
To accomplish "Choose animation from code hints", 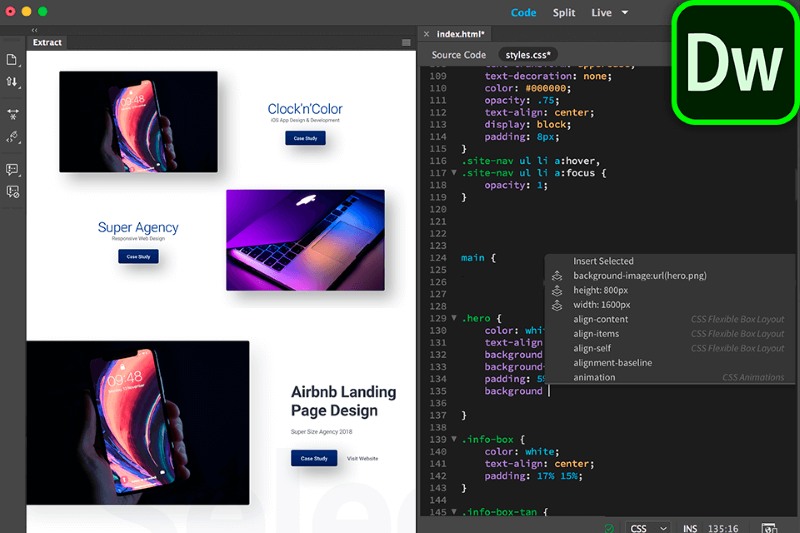I will (594, 377).
